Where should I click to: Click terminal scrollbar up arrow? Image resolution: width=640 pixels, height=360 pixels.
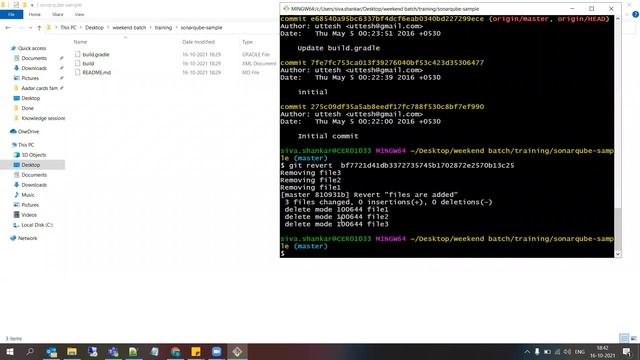618,19
